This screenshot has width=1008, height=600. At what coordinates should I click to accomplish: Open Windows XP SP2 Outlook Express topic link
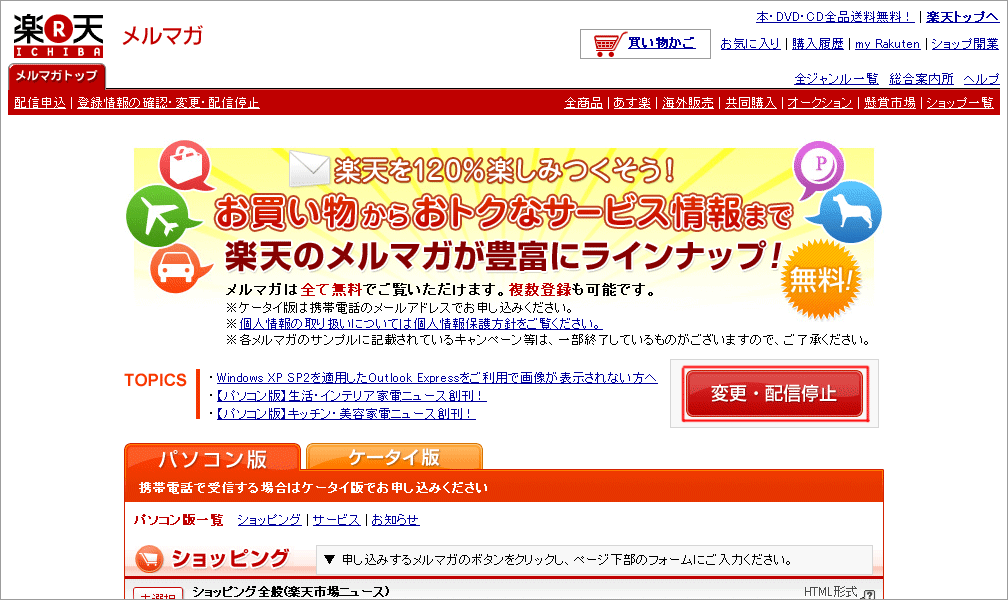click(x=436, y=377)
